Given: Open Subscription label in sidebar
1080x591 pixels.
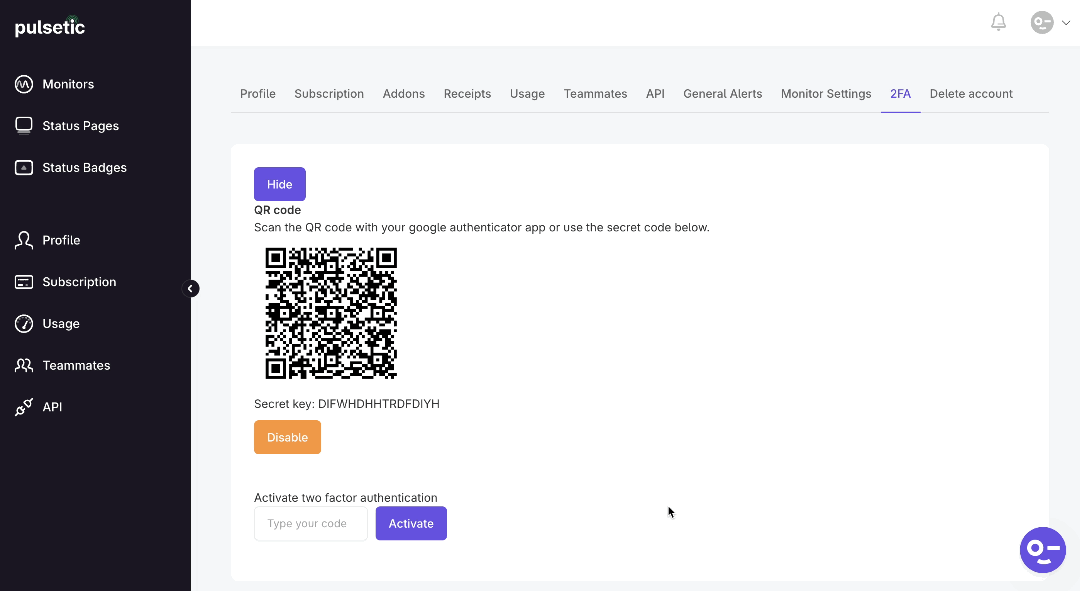Looking at the screenshot, I should (x=79, y=282).
